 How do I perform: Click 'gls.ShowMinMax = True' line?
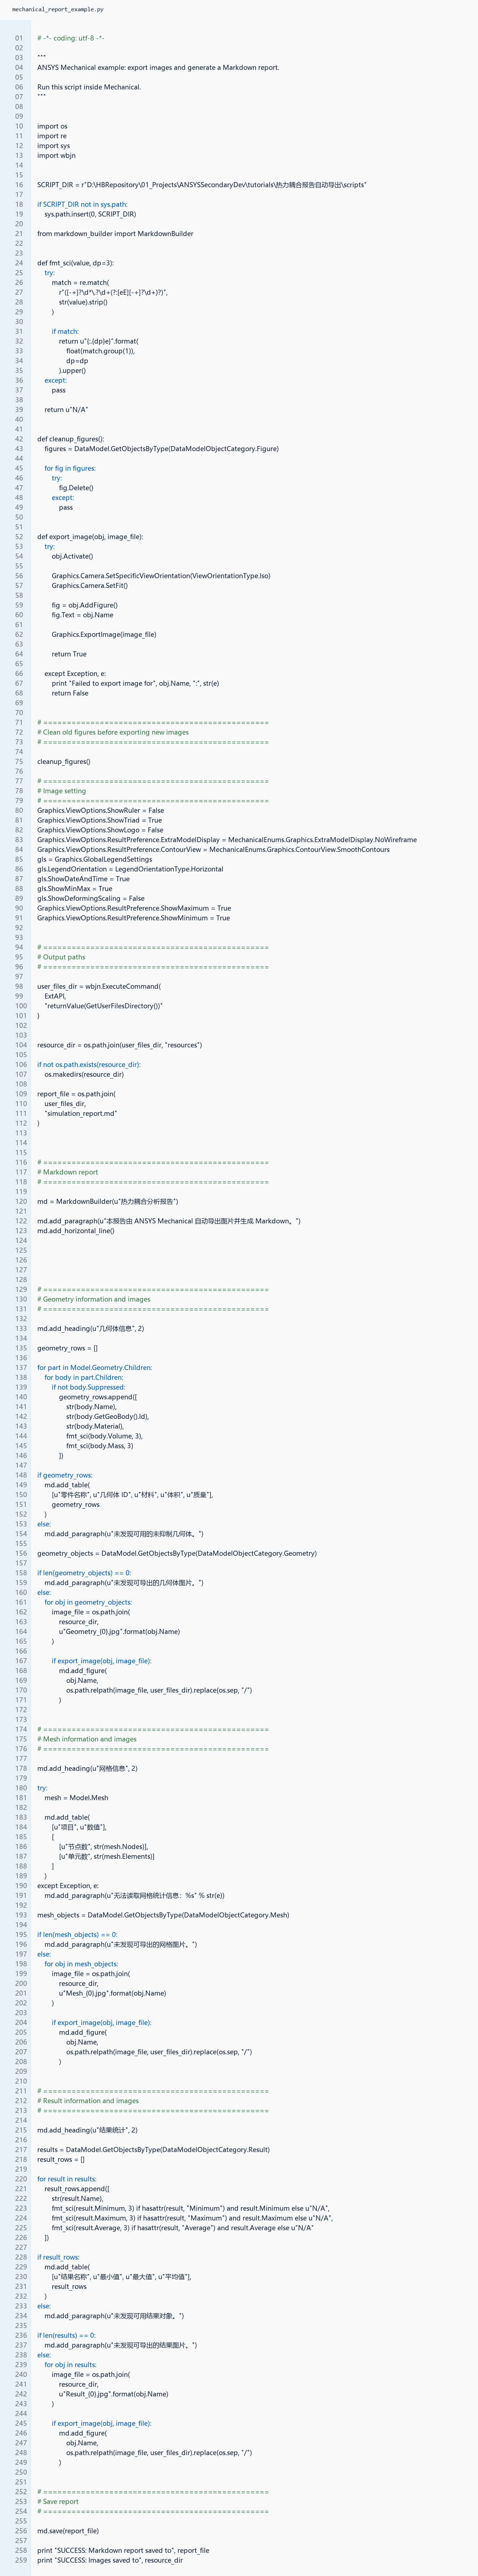click(x=75, y=889)
